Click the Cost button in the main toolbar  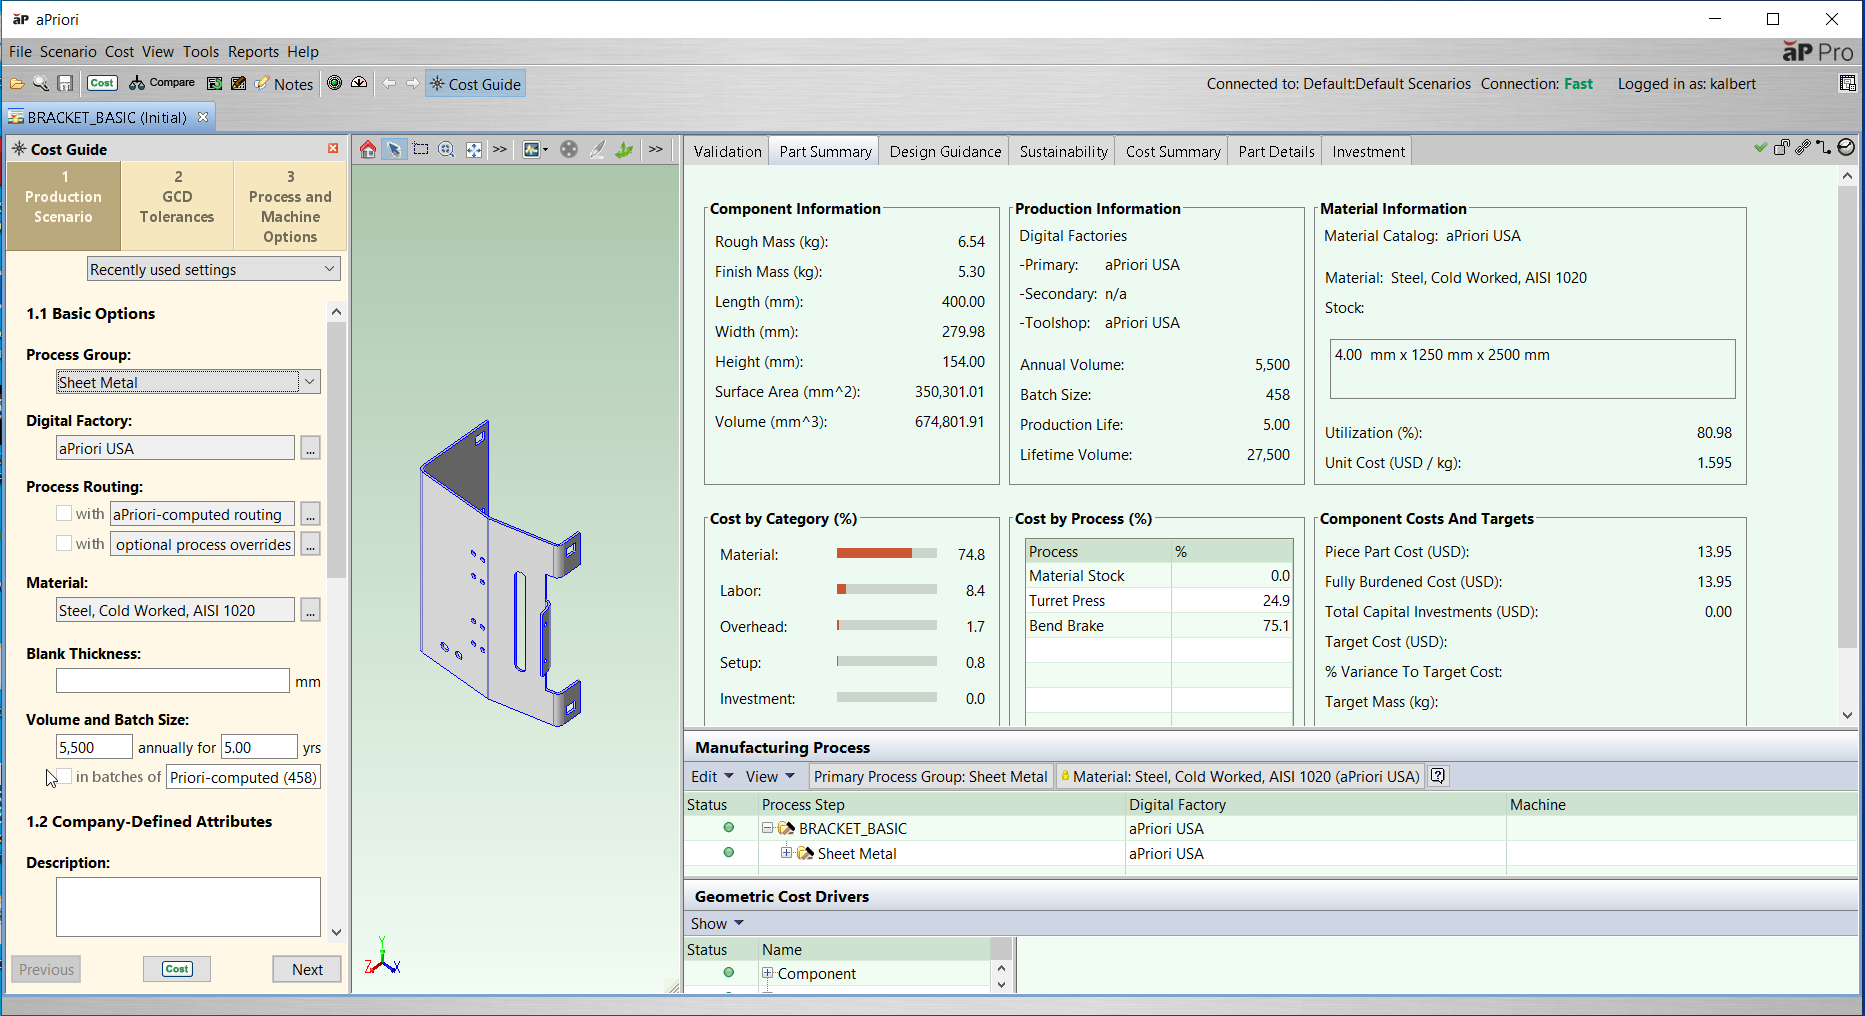102,83
